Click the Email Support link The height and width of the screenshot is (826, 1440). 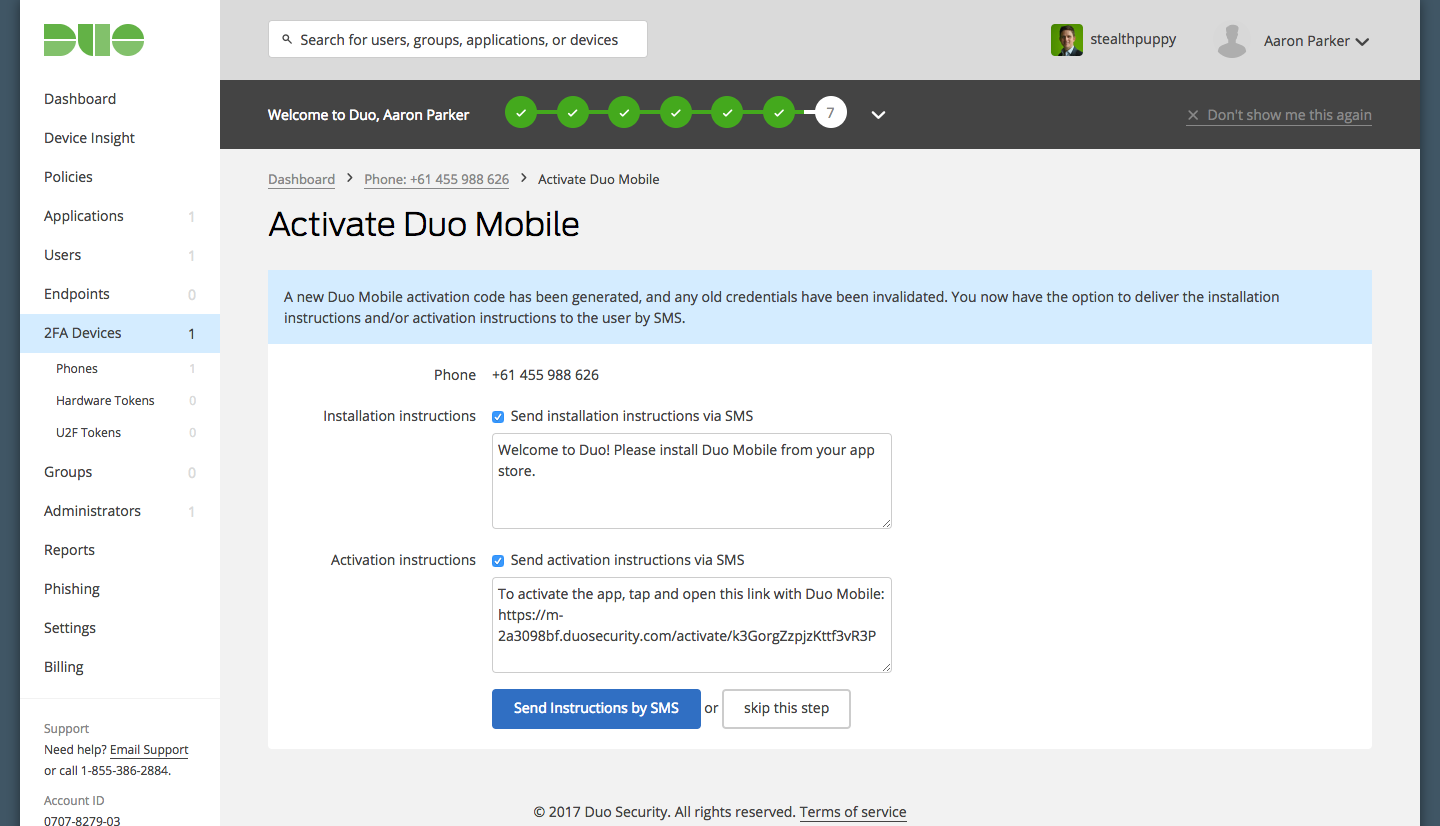149,750
